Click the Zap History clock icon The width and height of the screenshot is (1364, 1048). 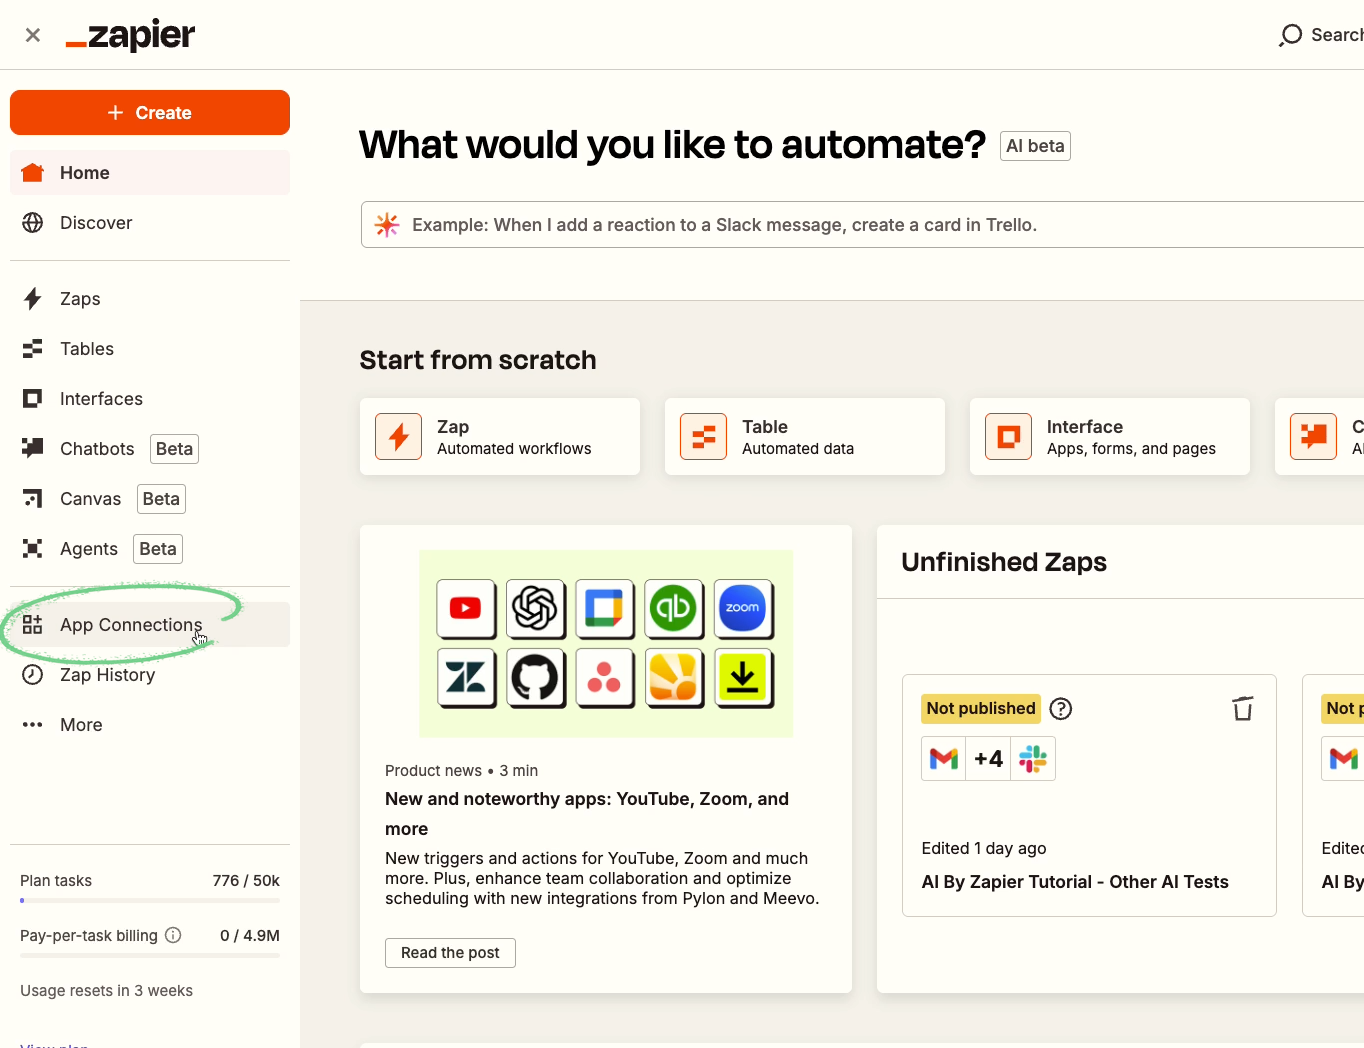tap(33, 675)
